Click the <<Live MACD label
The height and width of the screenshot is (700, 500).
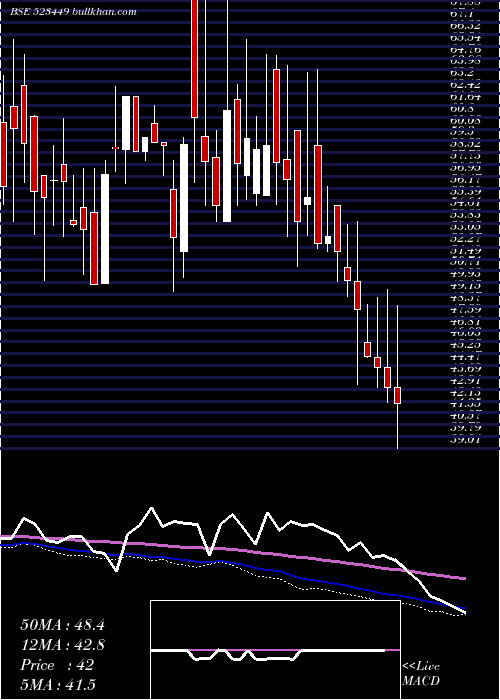pyautogui.click(x=421, y=674)
